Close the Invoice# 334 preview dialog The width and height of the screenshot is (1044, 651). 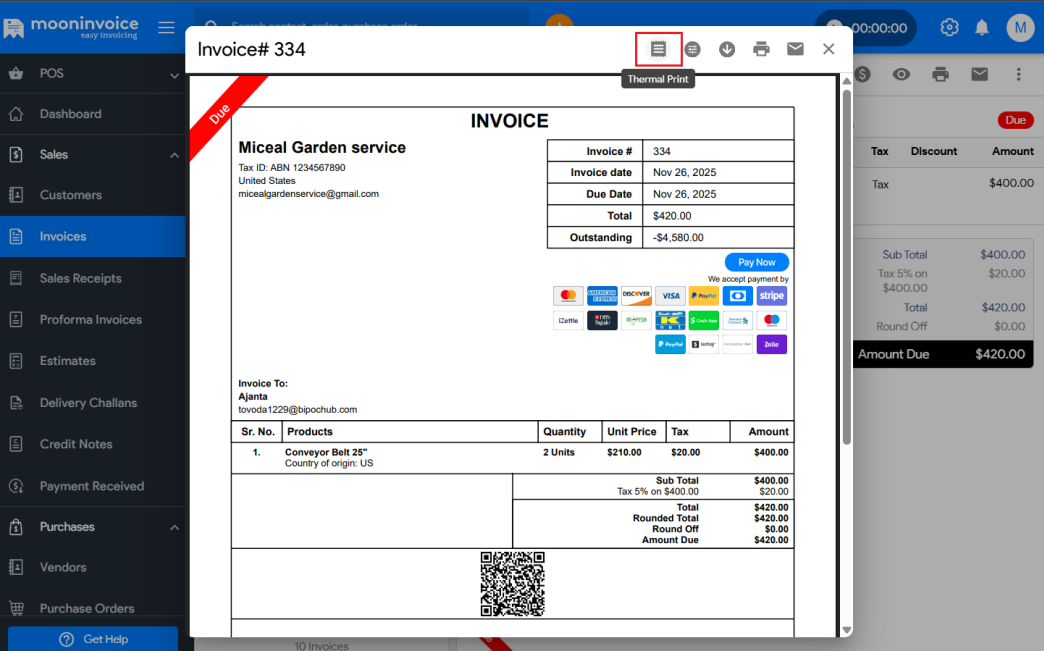point(828,49)
